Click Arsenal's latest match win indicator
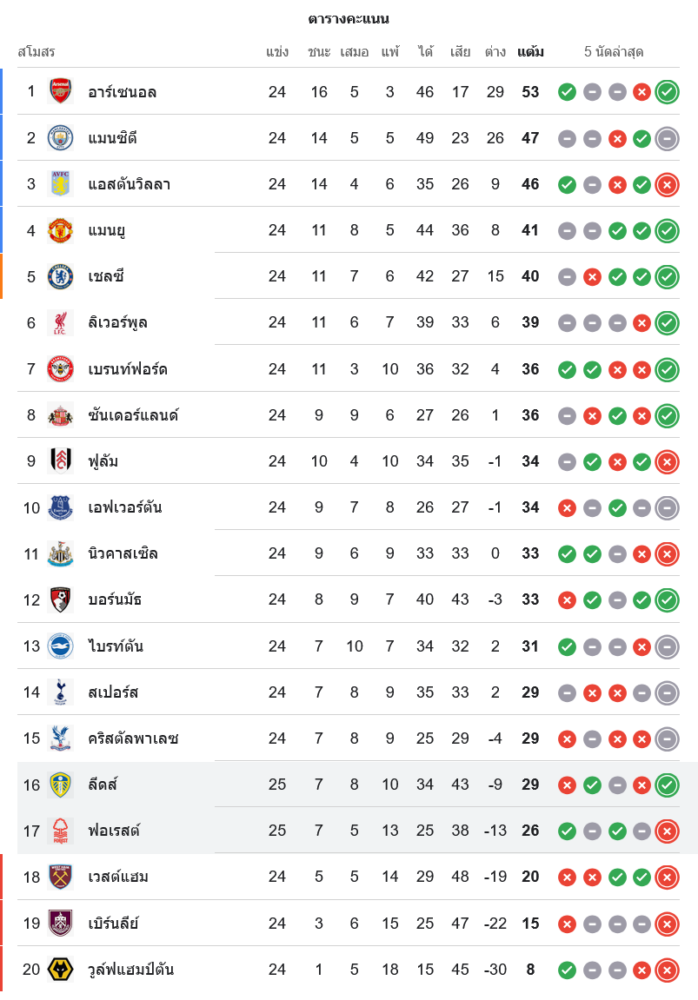This screenshot has height=1000, width=698. (667, 92)
